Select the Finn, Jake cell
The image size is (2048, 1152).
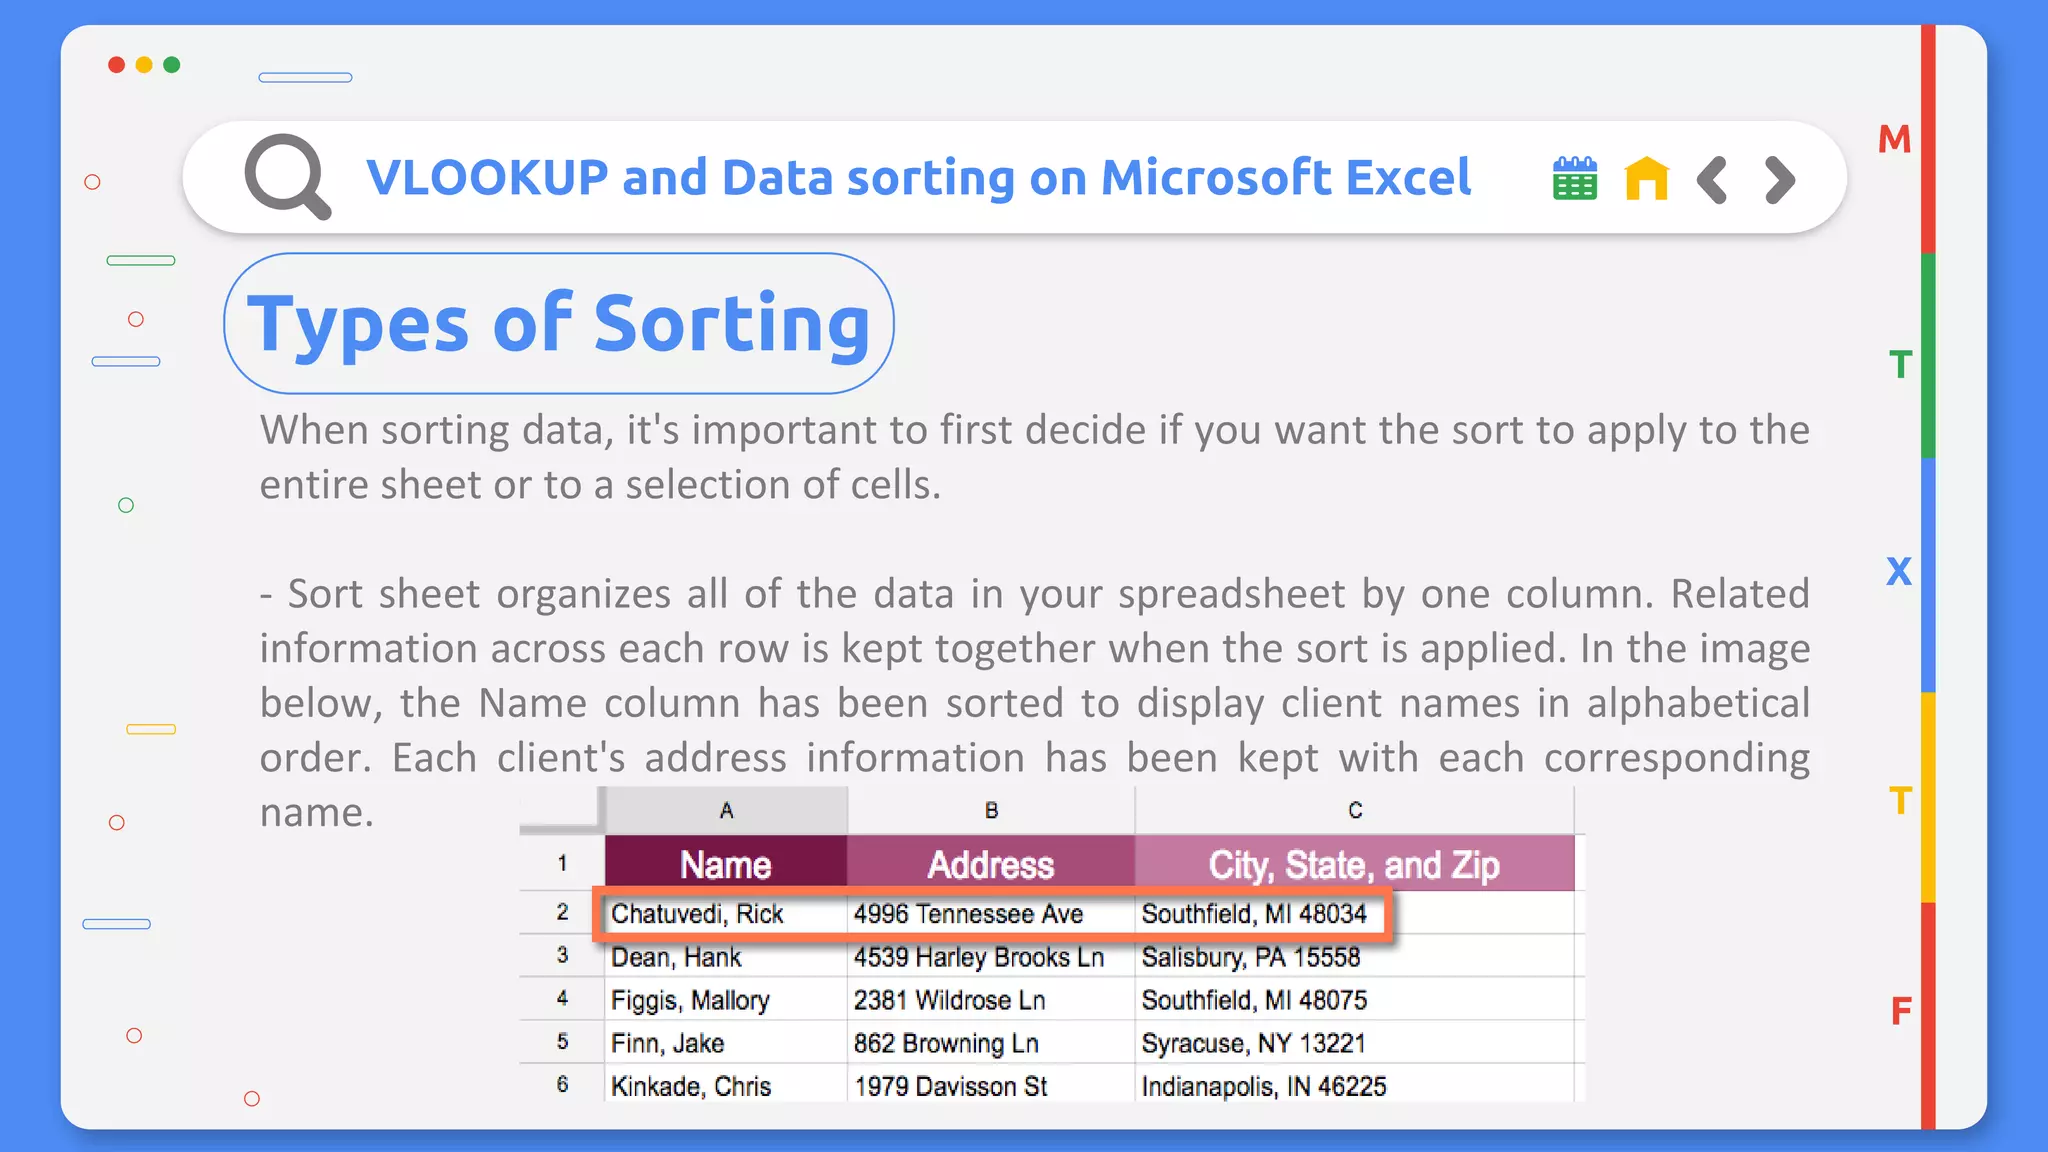pos(726,1042)
